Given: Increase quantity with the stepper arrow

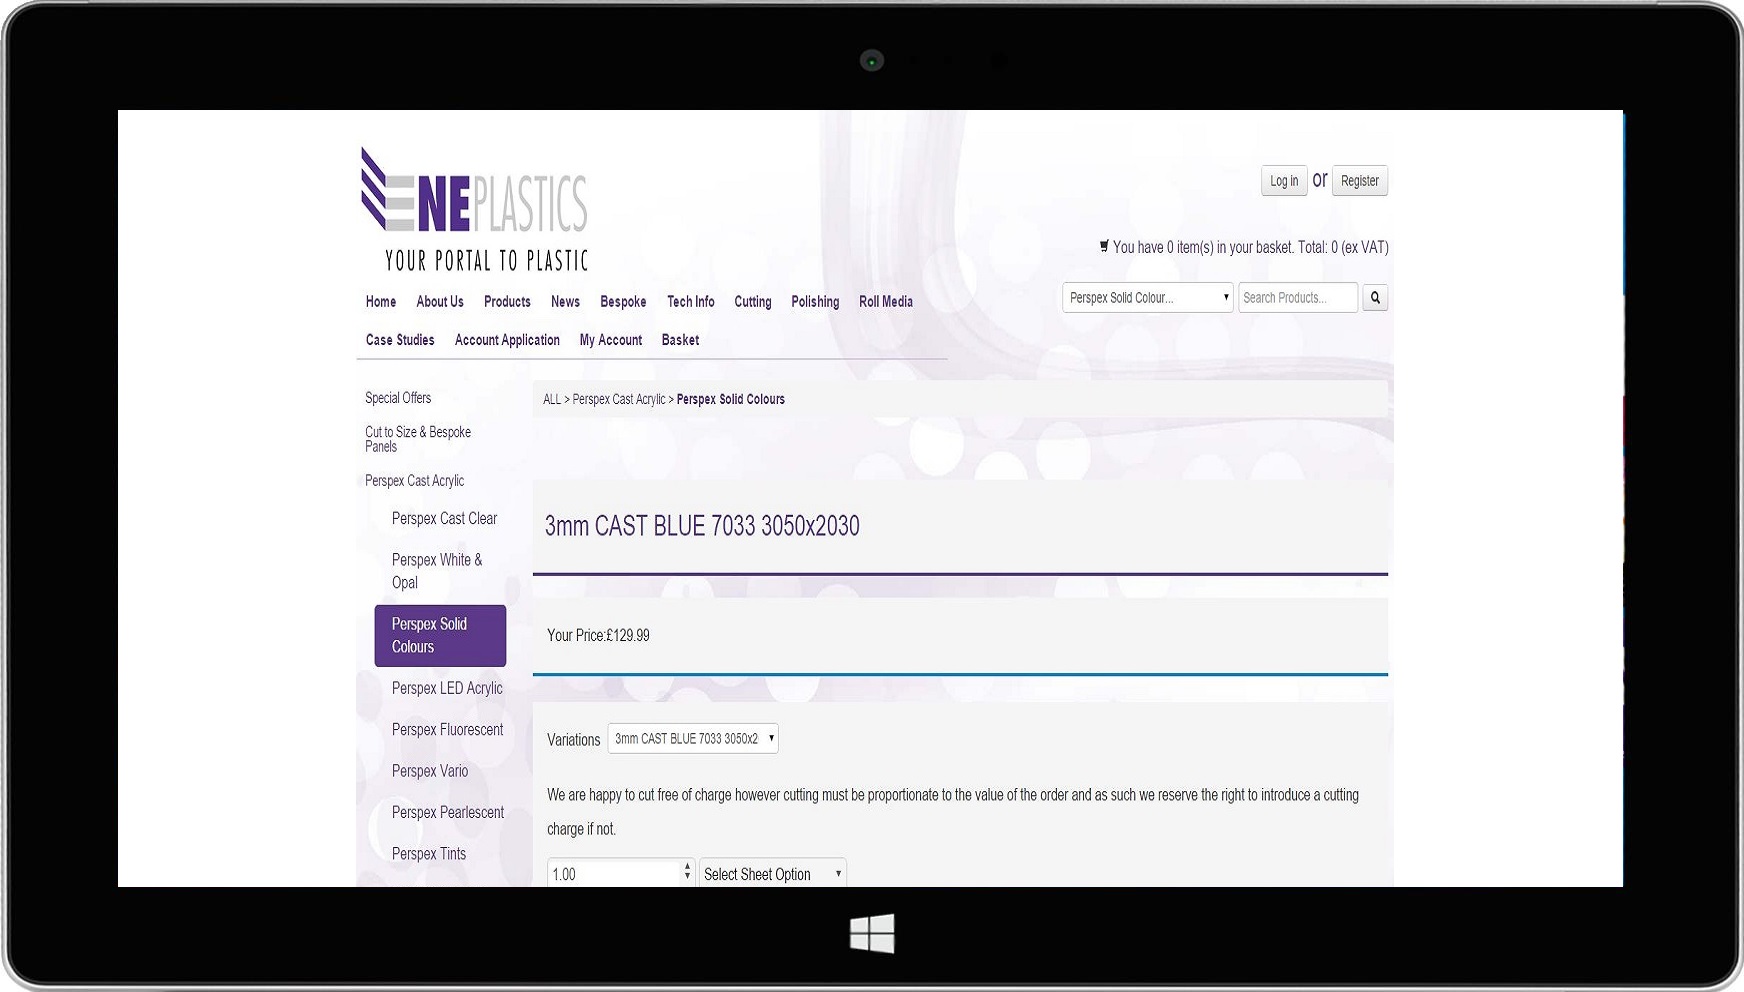Looking at the screenshot, I should point(687,867).
